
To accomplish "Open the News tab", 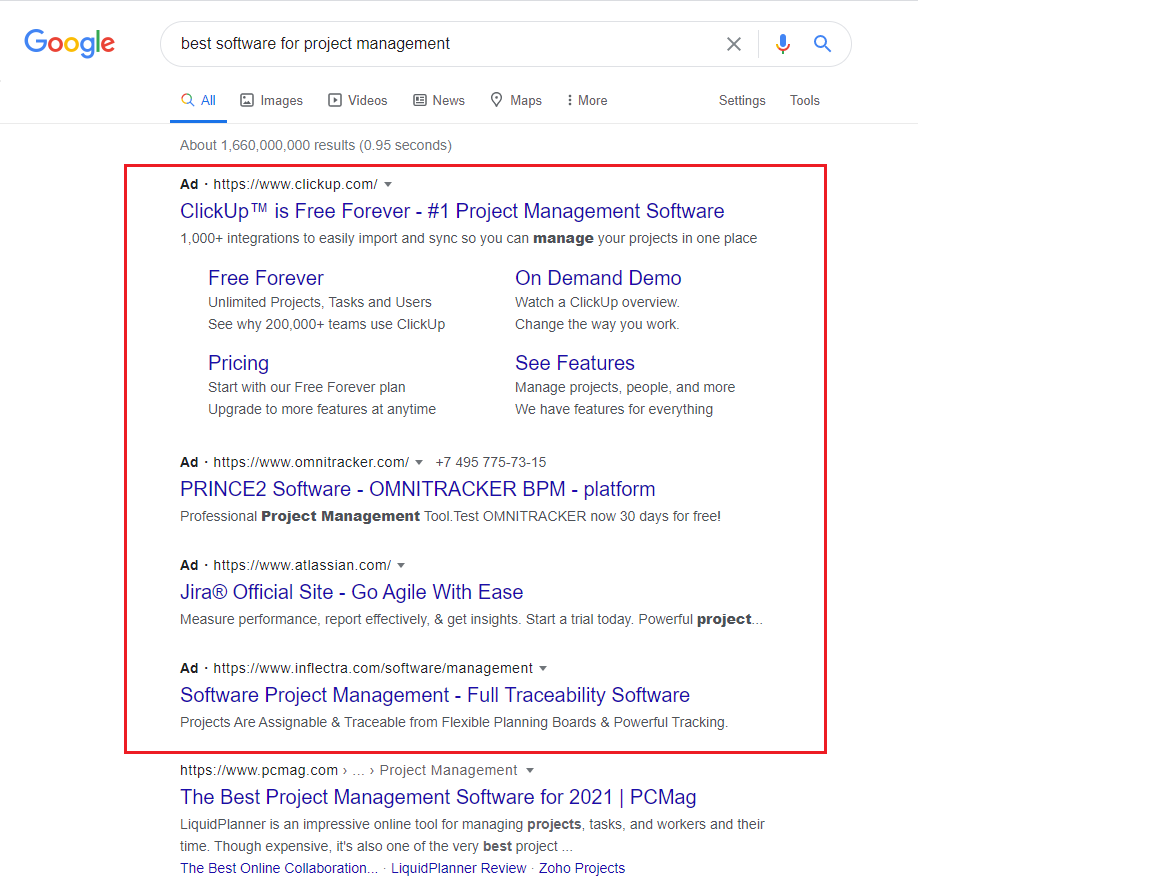I will pos(439,101).
